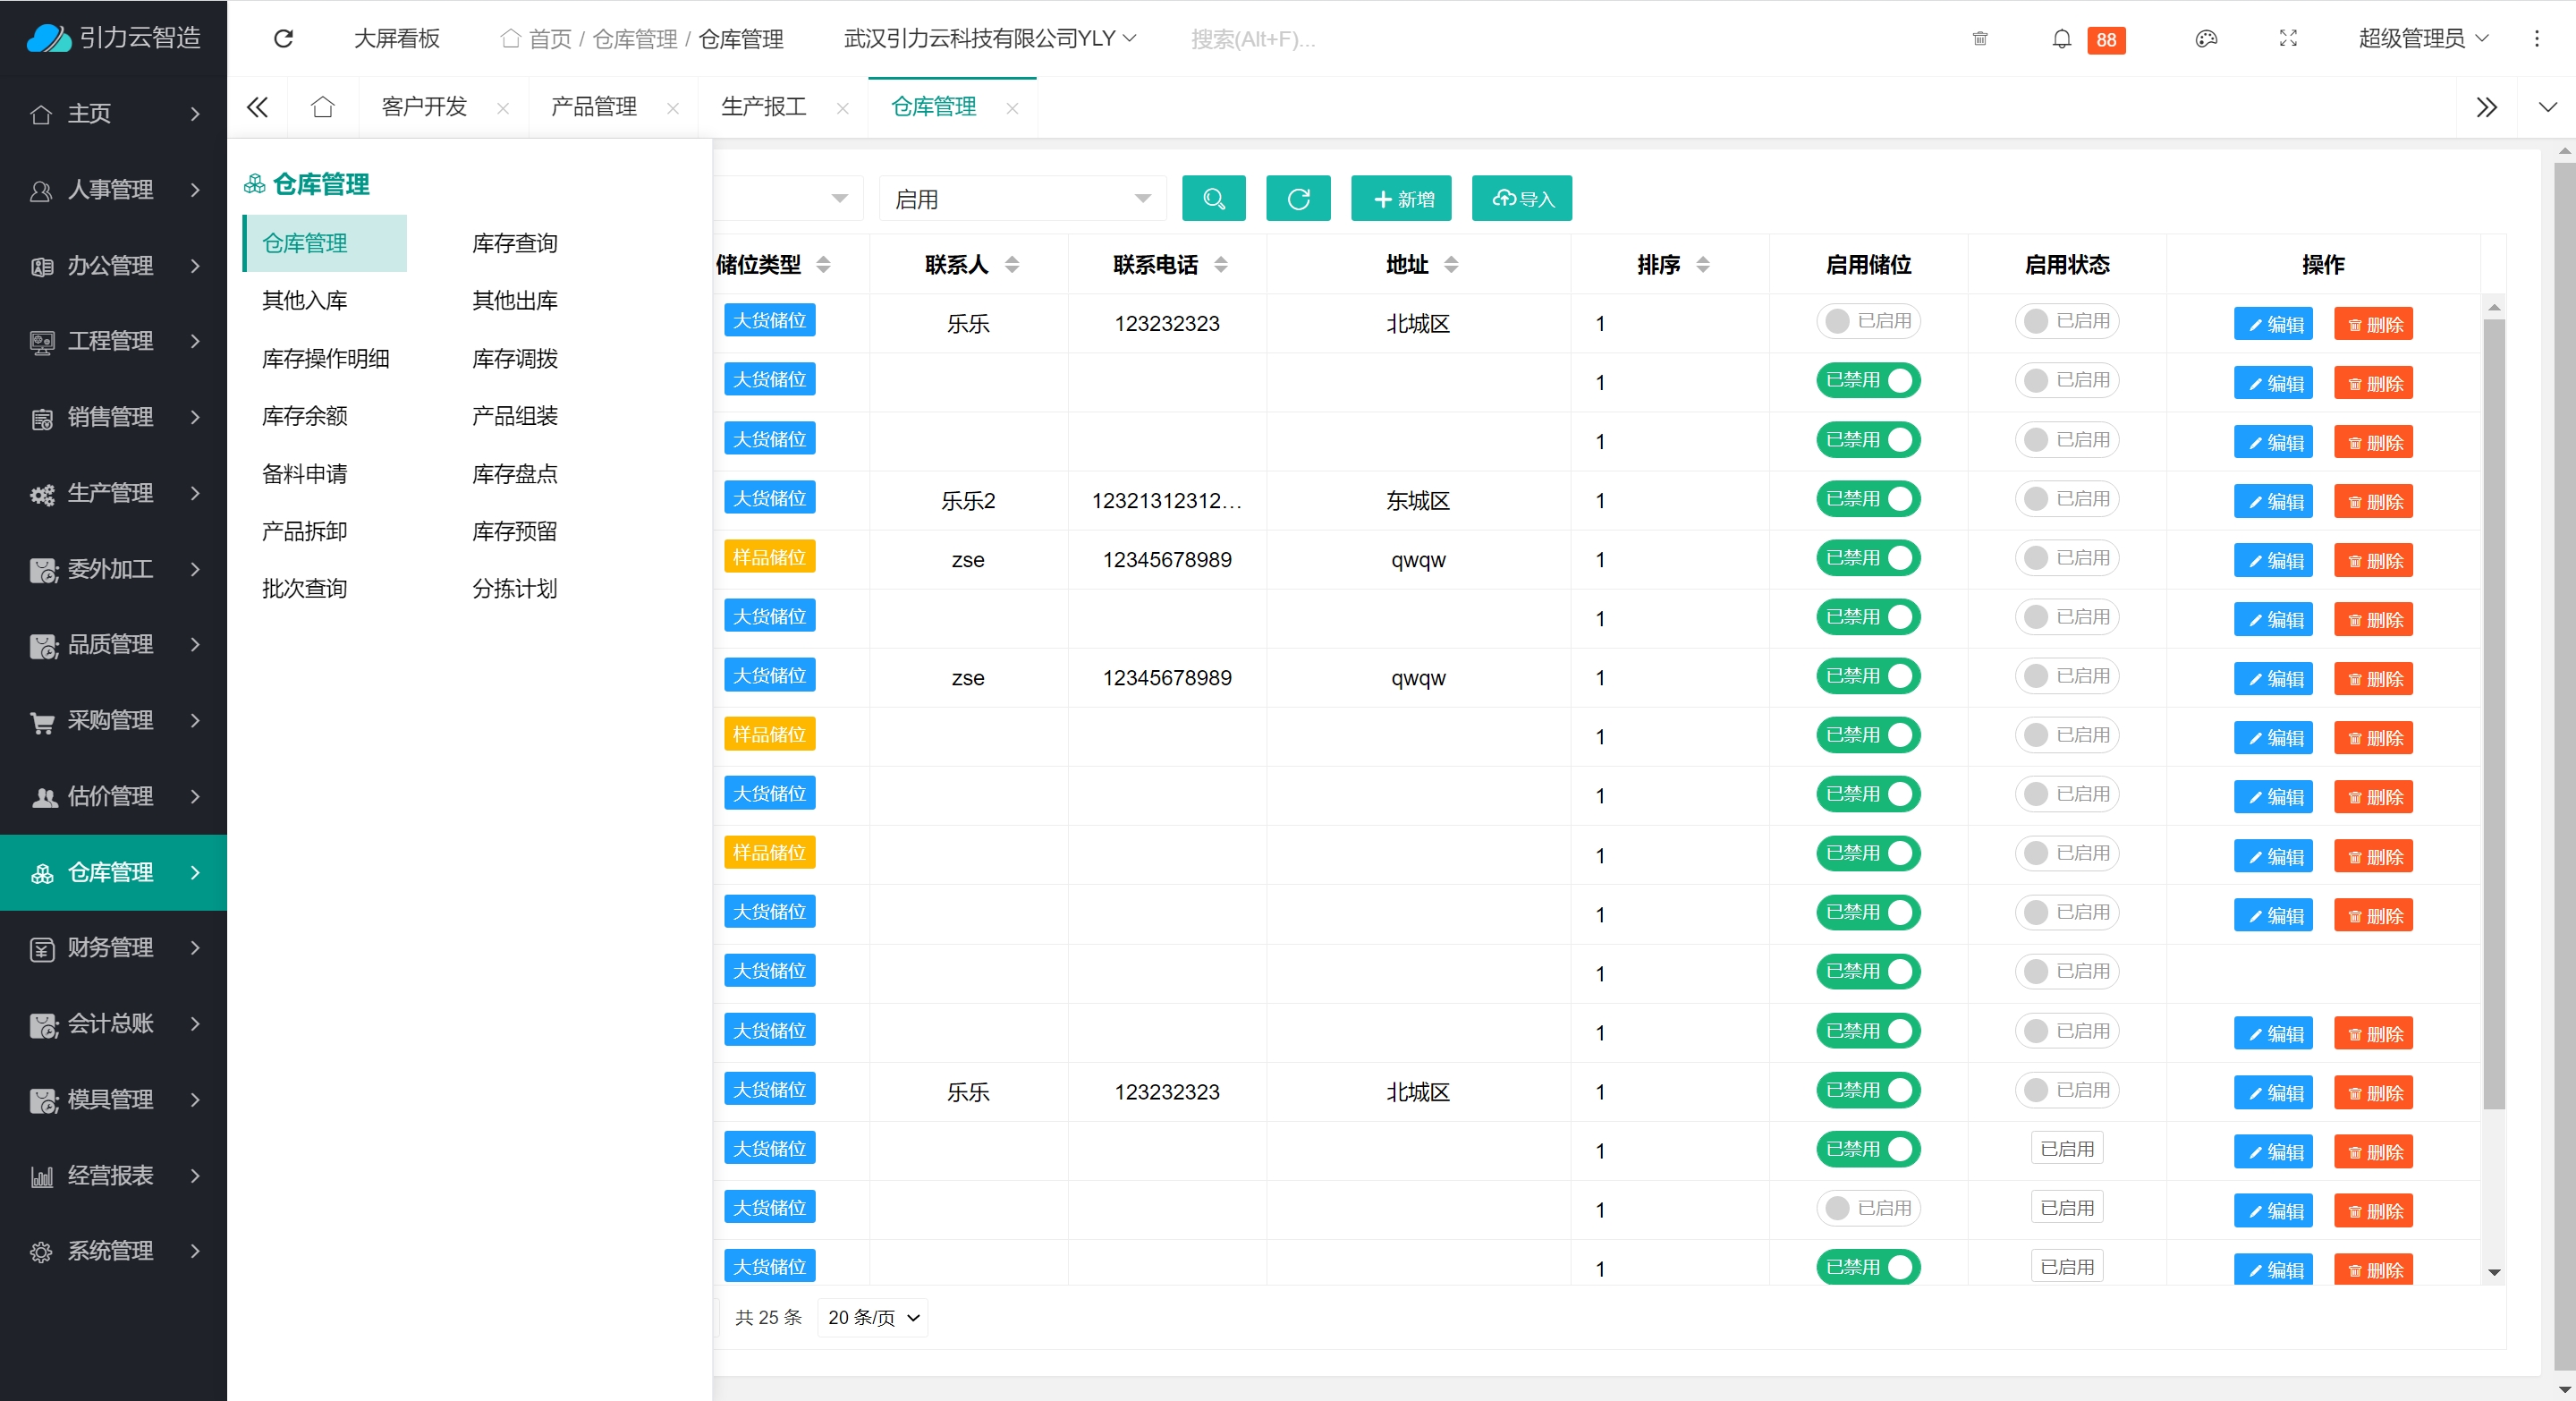Reload page using top-left refresh icon

pyautogui.click(x=283, y=39)
